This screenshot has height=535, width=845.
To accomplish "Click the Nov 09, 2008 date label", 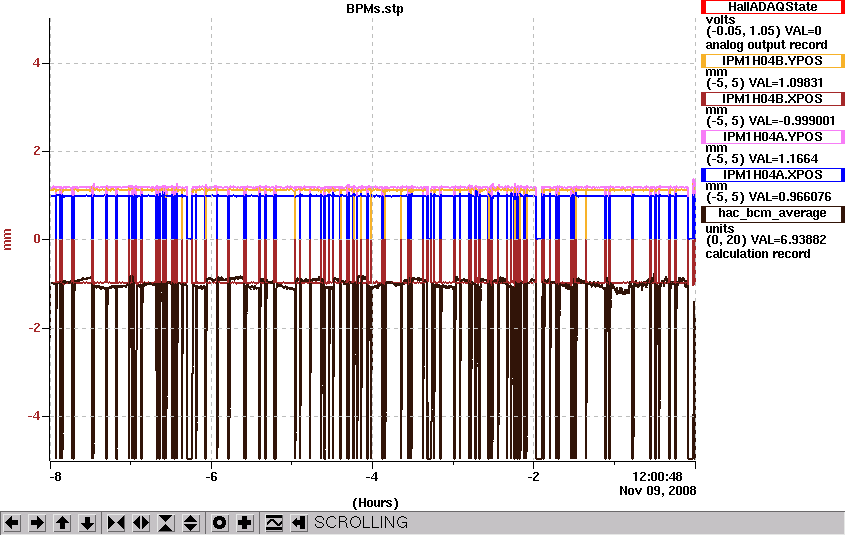I will click(x=657, y=491).
